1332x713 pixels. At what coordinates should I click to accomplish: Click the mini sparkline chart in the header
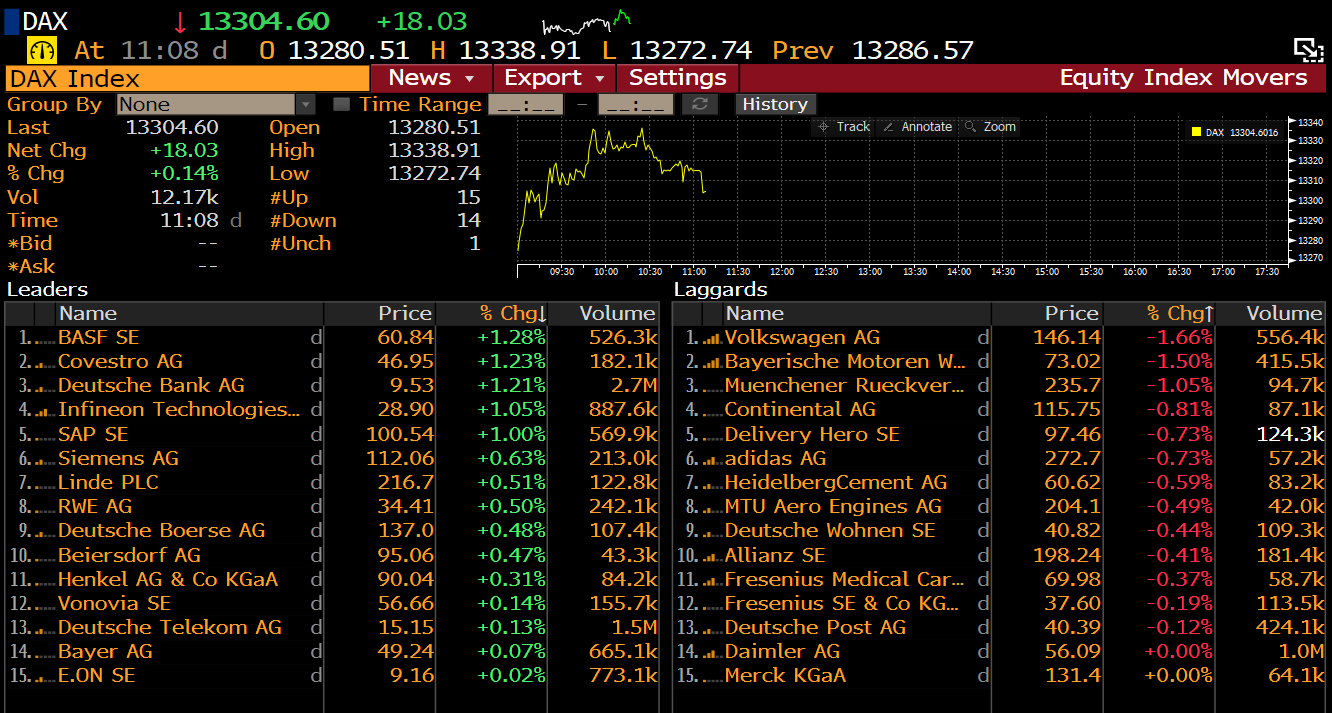pyautogui.click(x=587, y=22)
